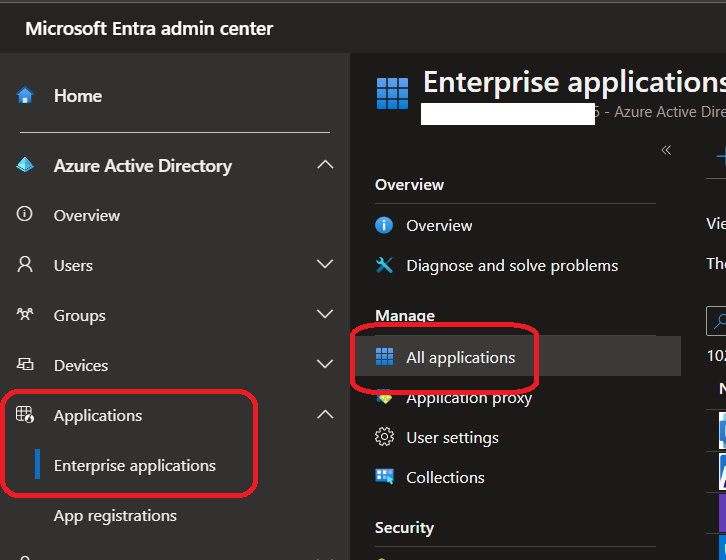This screenshot has height=560, width=726.
Task: Collapse the Azure Active Directory section chevron
Action: tap(325, 165)
